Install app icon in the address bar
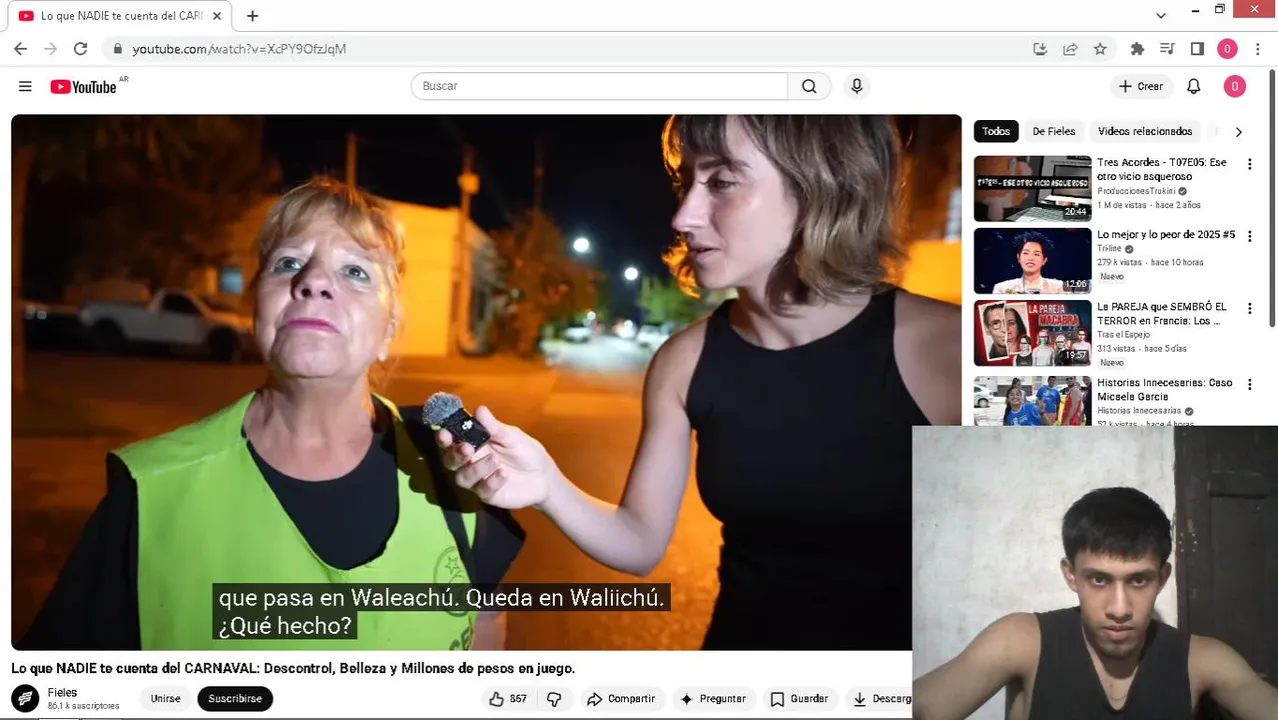This screenshot has width=1278, height=720. pyautogui.click(x=1040, y=48)
